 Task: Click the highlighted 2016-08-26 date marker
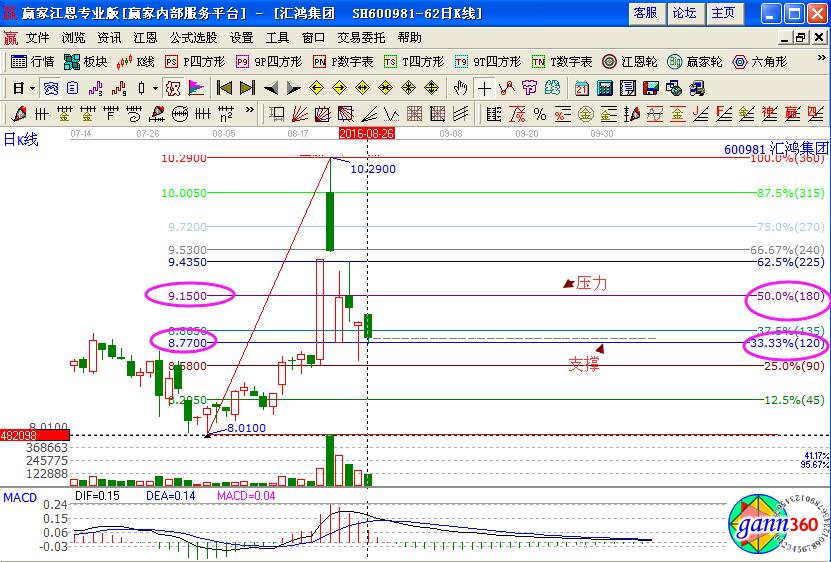pyautogui.click(x=366, y=132)
